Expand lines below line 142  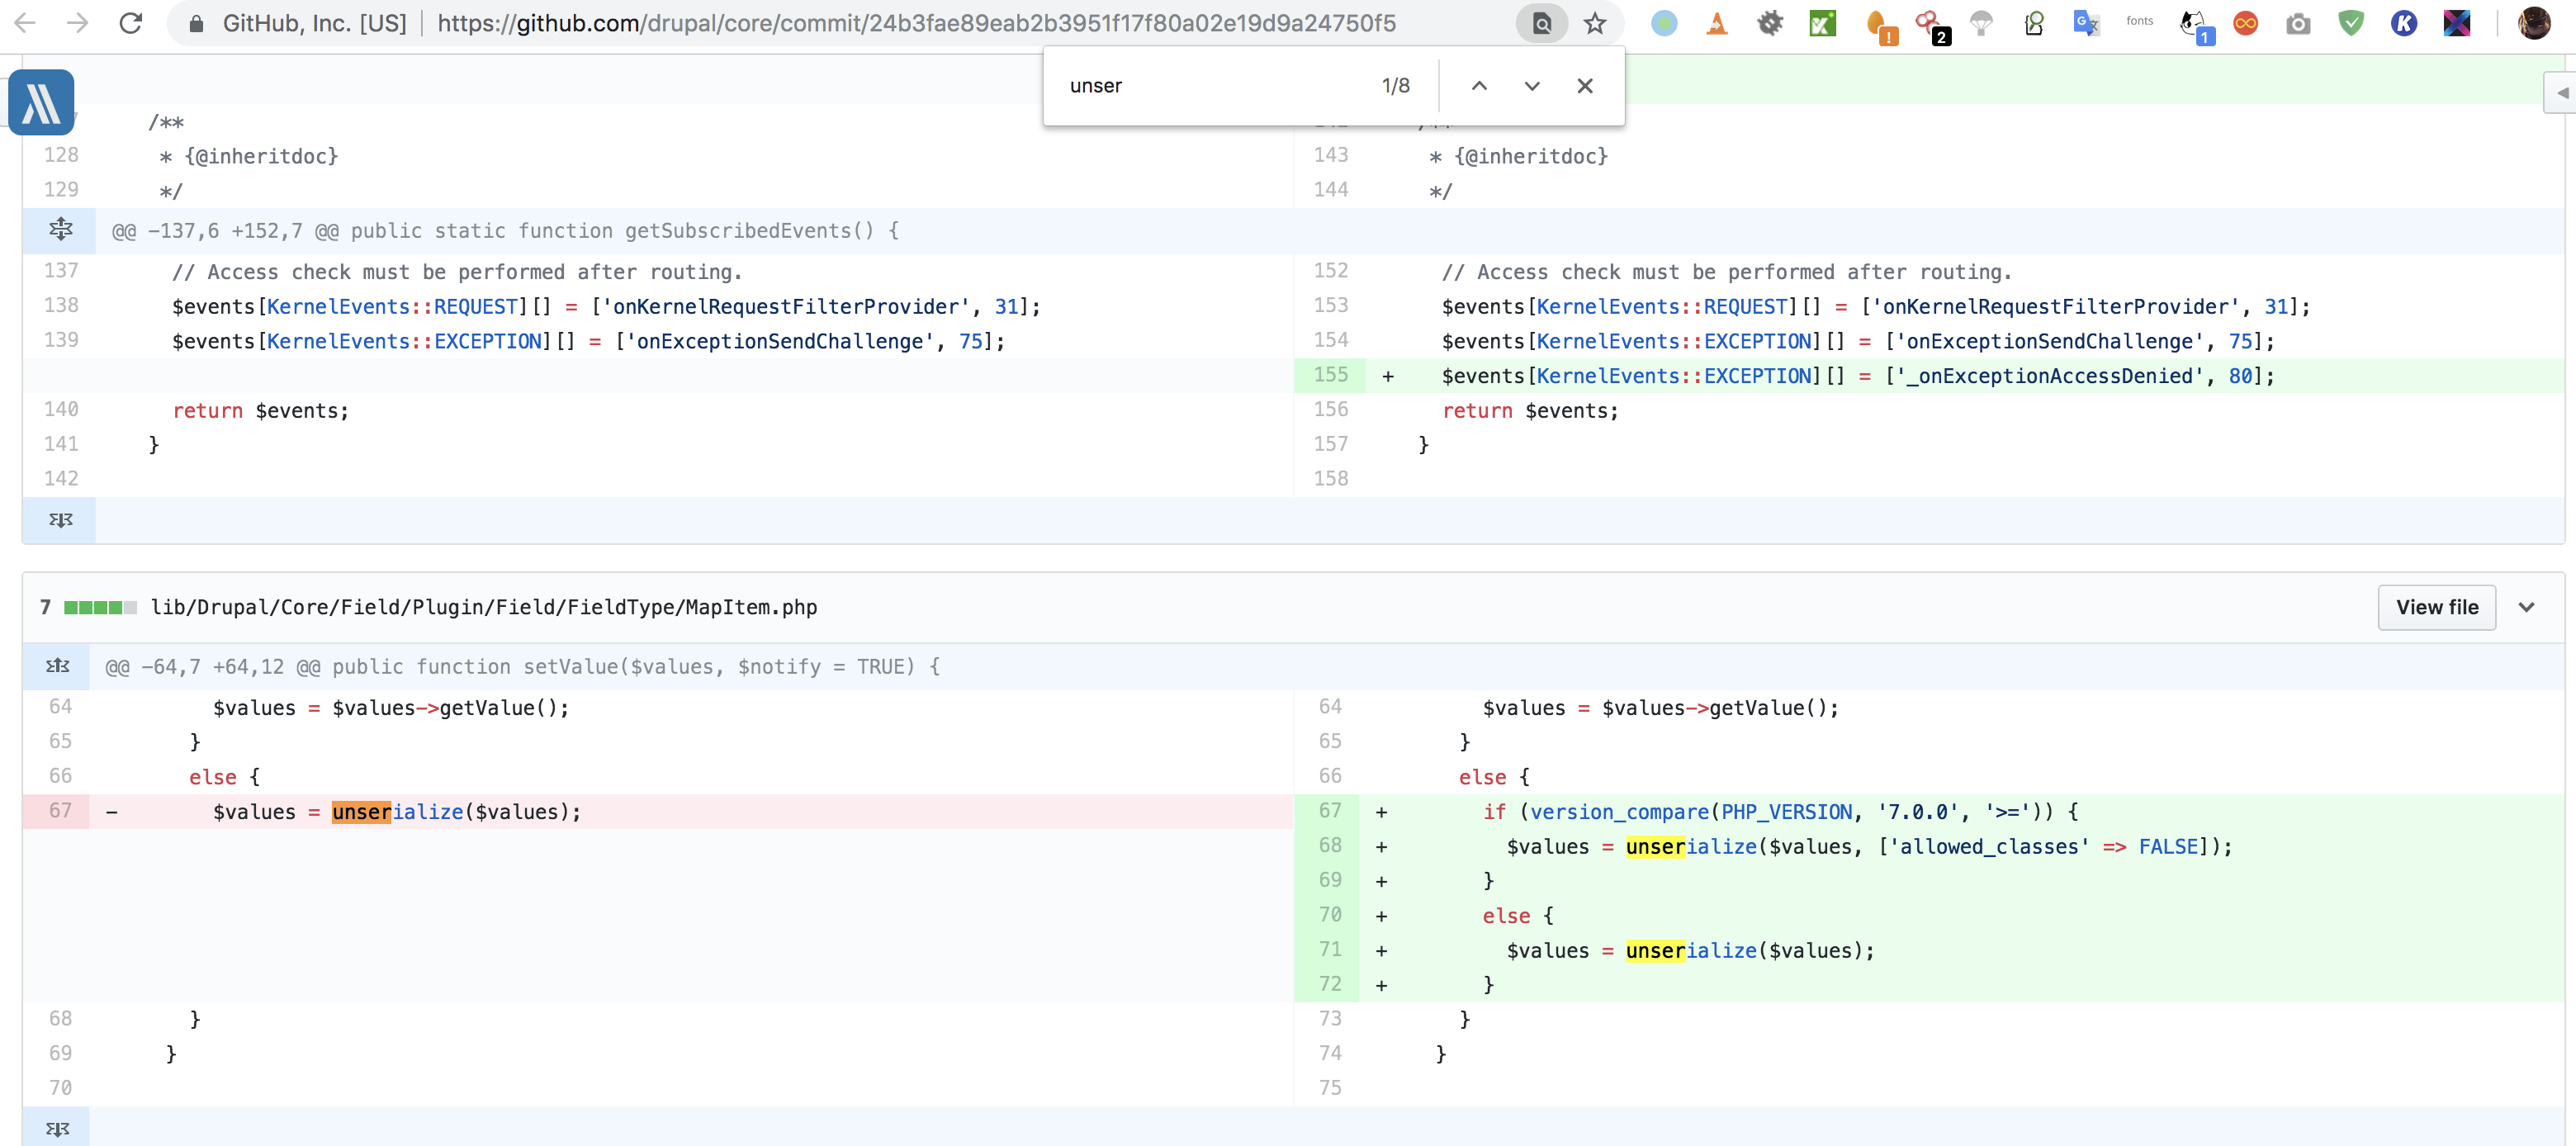60,520
